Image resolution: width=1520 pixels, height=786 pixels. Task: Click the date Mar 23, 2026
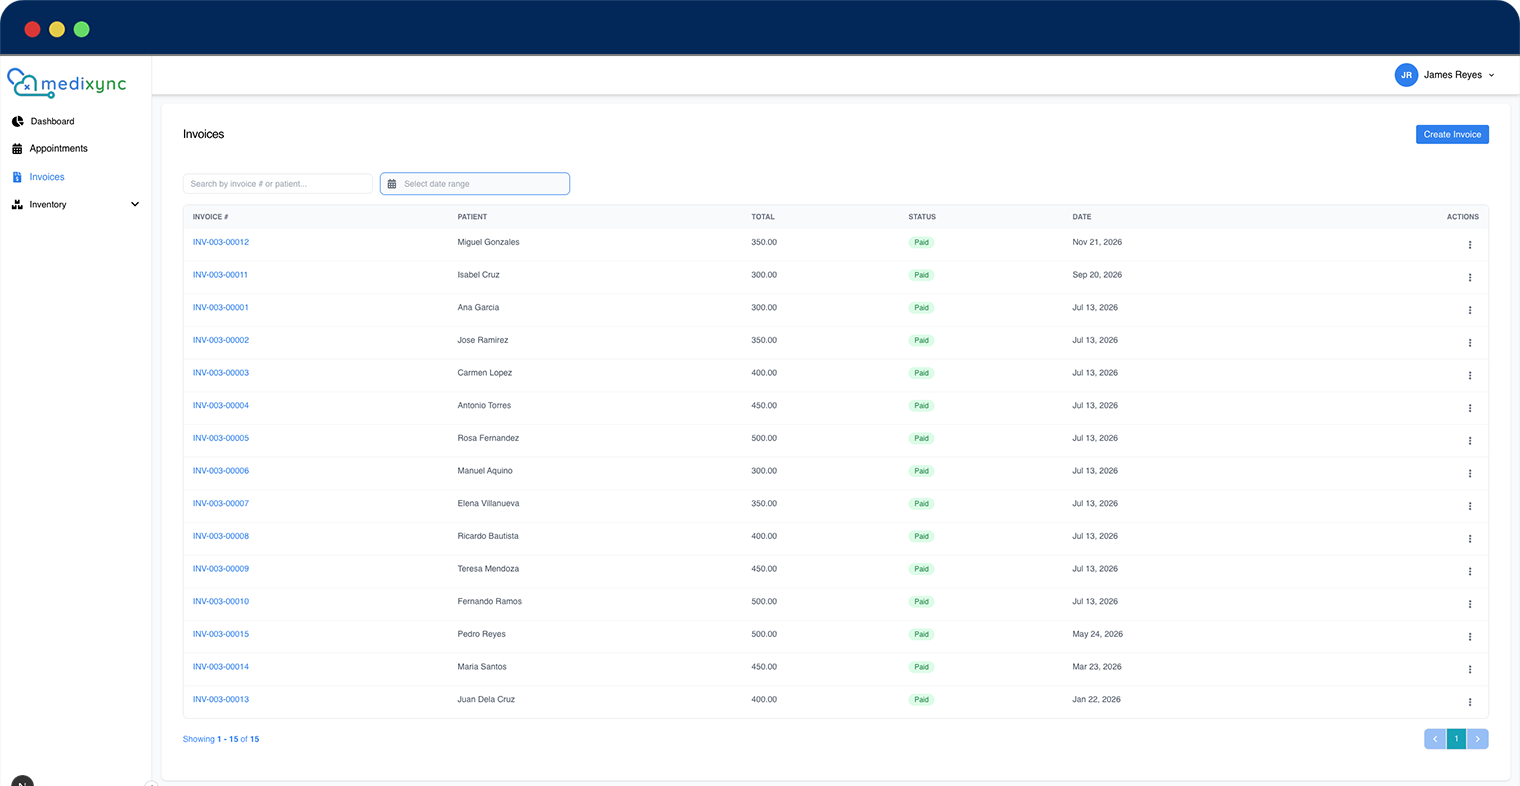tap(1097, 667)
